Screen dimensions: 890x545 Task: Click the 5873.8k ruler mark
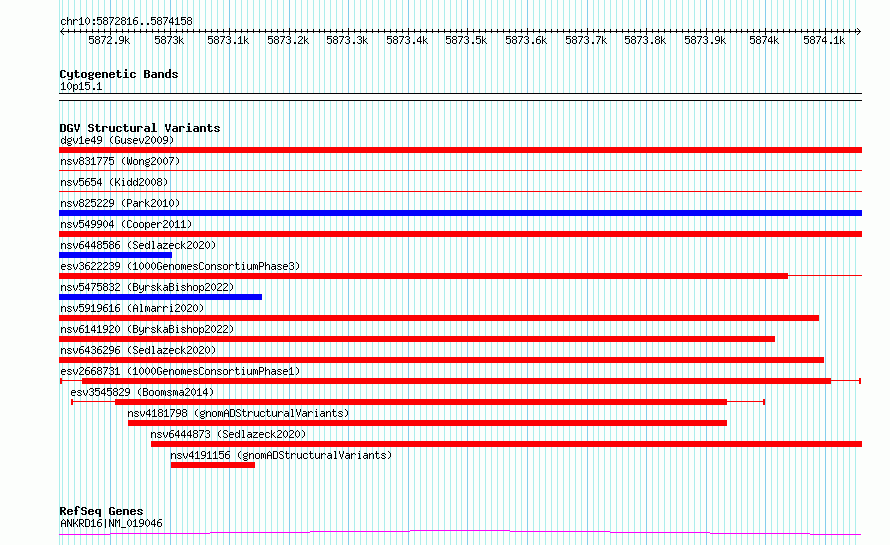[x=645, y=40]
